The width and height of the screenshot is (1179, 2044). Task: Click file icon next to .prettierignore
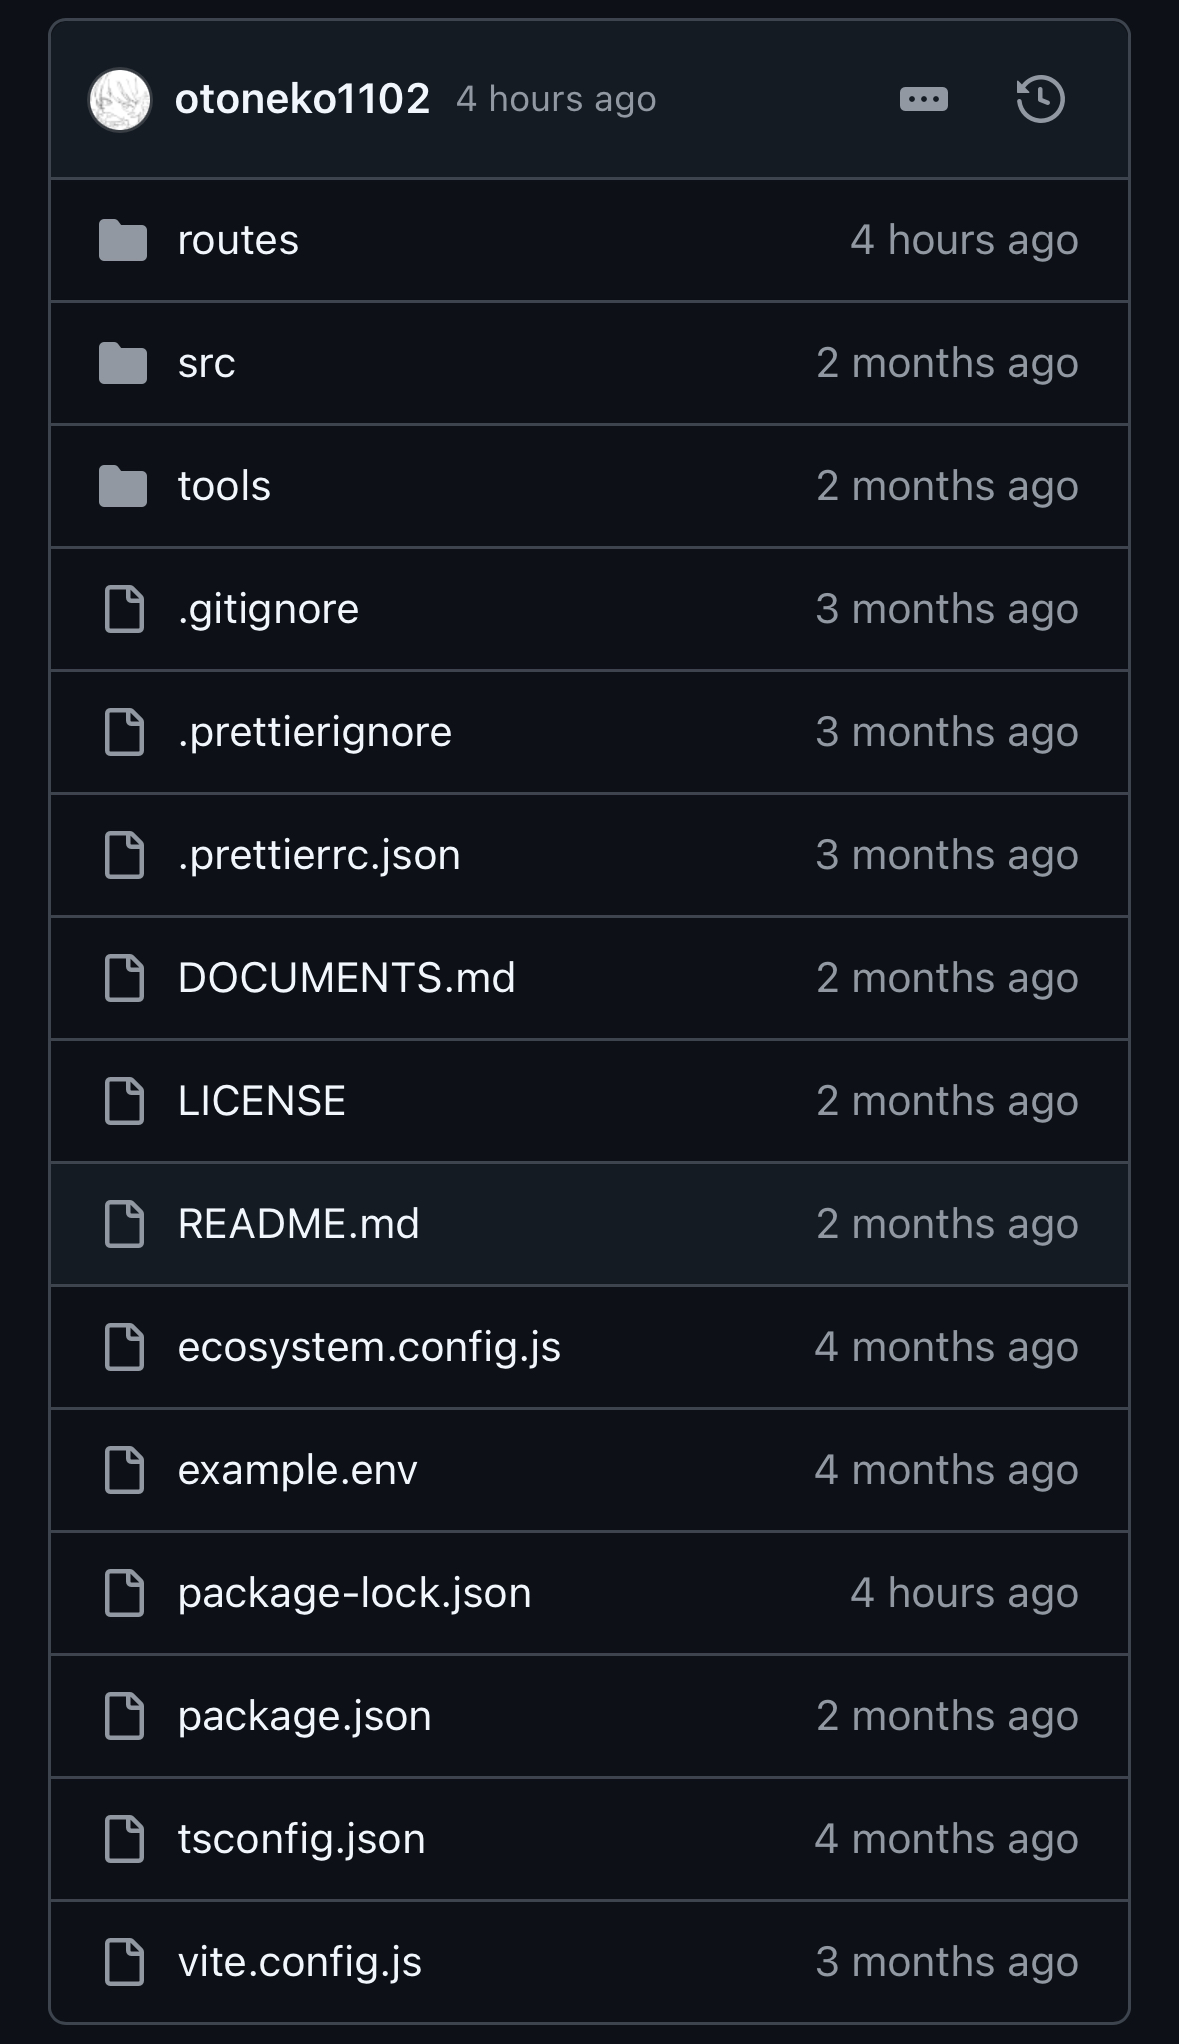124,732
